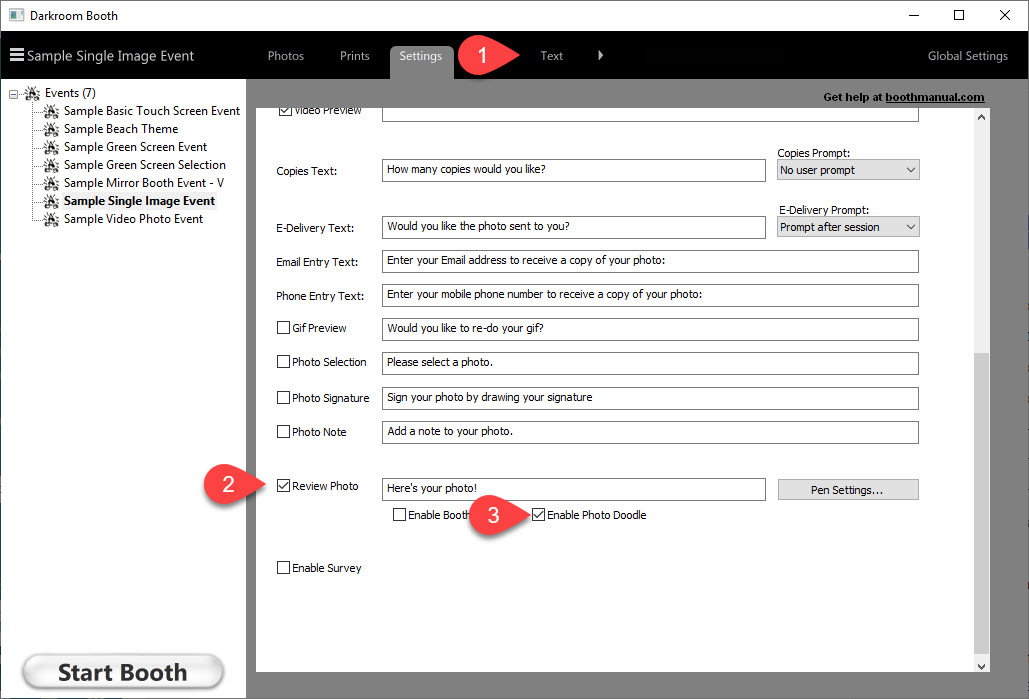The image size is (1029, 699).
Task: Select Sample Single Image Event in tree
Action: tap(139, 201)
